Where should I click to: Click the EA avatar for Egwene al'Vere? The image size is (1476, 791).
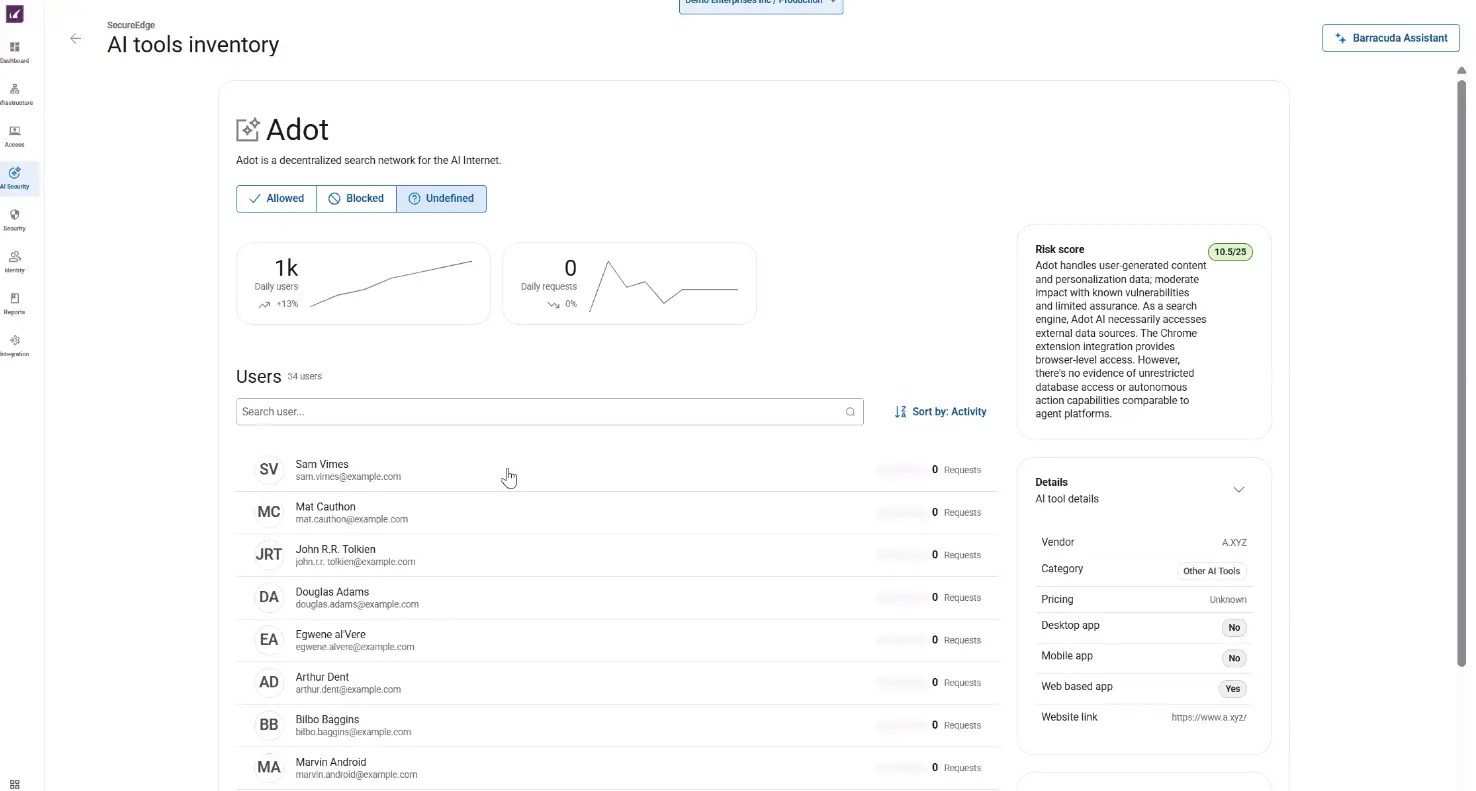point(269,640)
